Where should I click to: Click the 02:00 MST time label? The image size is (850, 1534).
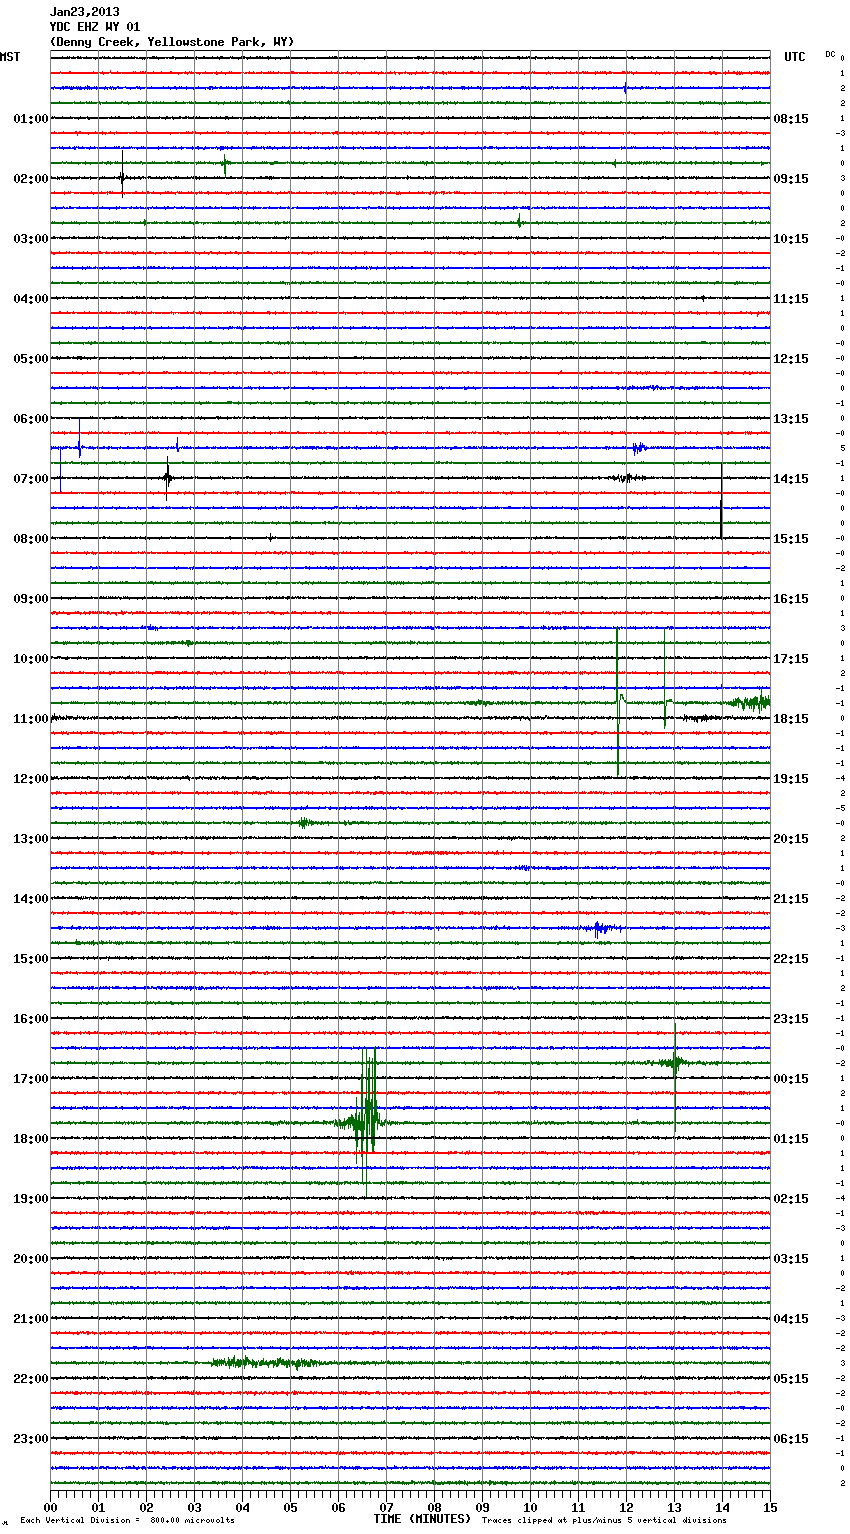31,179
